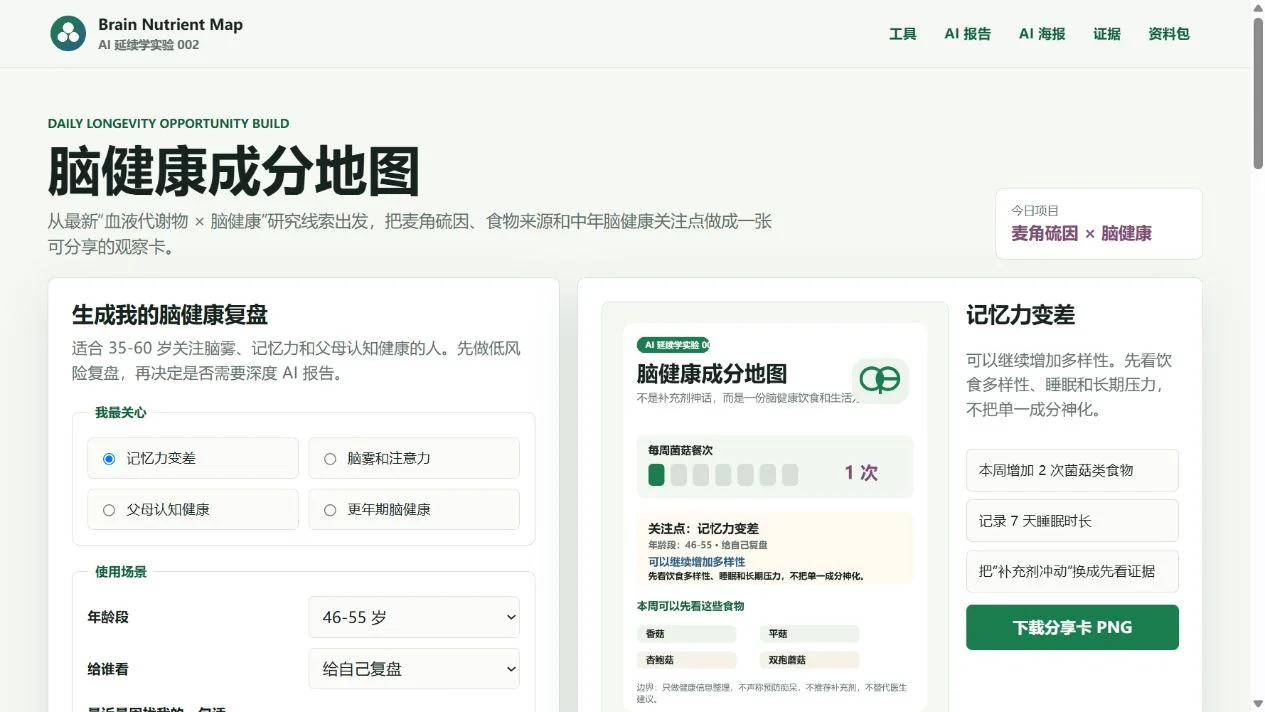1265x712 pixels.
Task: Click the AI 延续学实验 002 subtitle
Action: tap(148, 45)
